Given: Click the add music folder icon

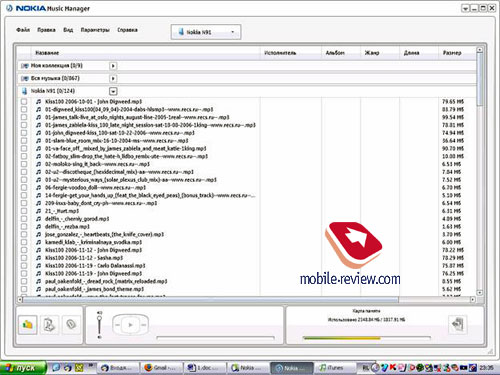Looking at the screenshot, I should click(x=27, y=324).
